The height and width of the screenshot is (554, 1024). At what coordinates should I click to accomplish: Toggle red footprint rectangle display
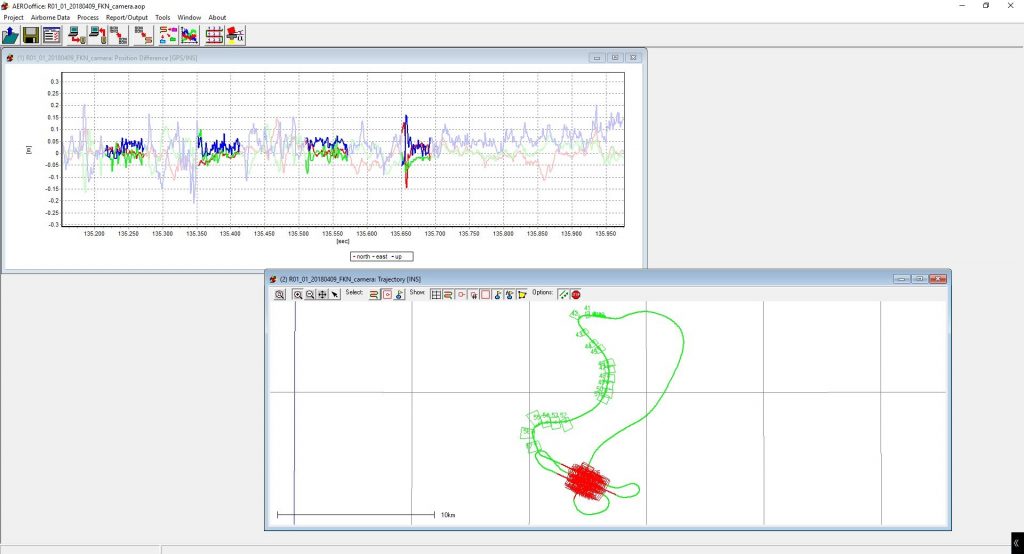(x=485, y=295)
